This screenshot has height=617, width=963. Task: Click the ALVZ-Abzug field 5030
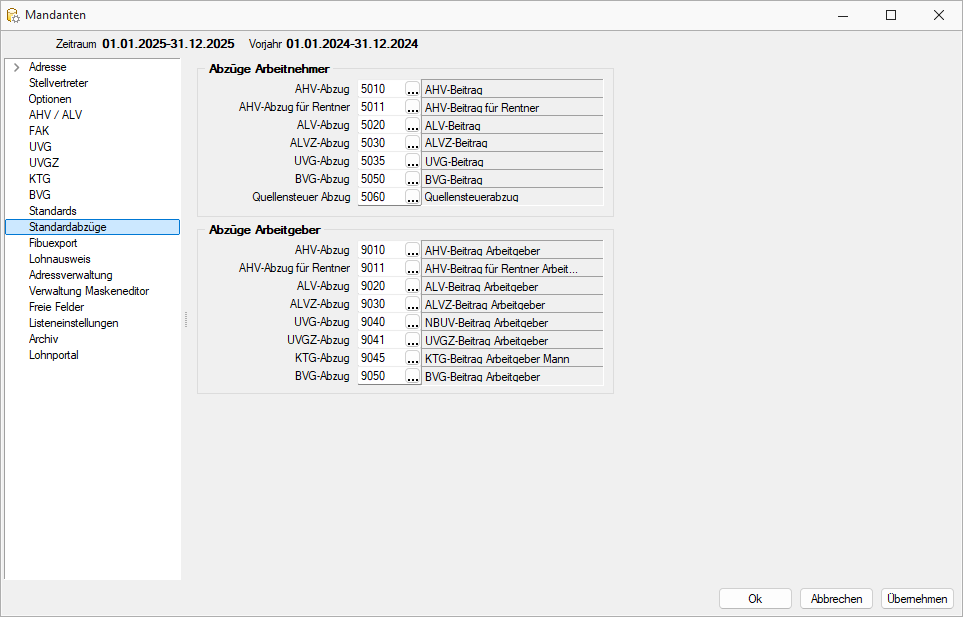(x=381, y=143)
